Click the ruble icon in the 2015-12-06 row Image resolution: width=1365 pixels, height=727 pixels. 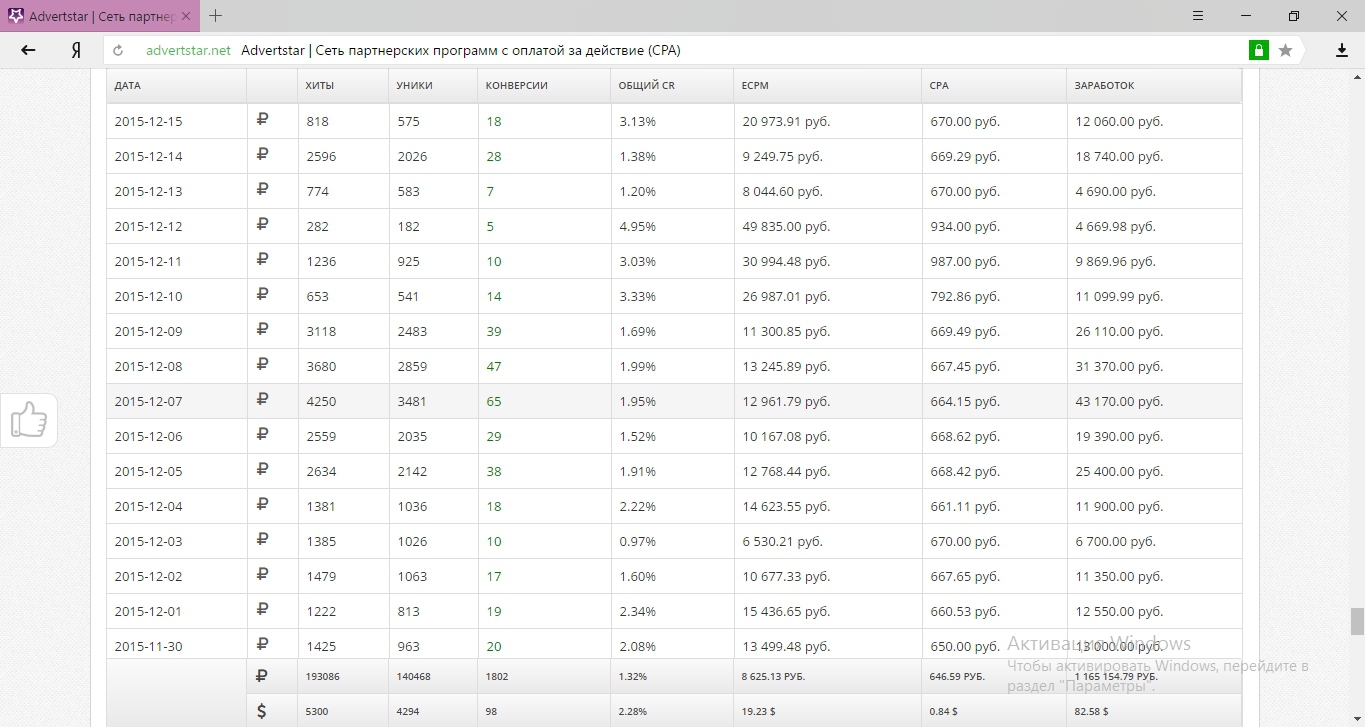coord(262,435)
